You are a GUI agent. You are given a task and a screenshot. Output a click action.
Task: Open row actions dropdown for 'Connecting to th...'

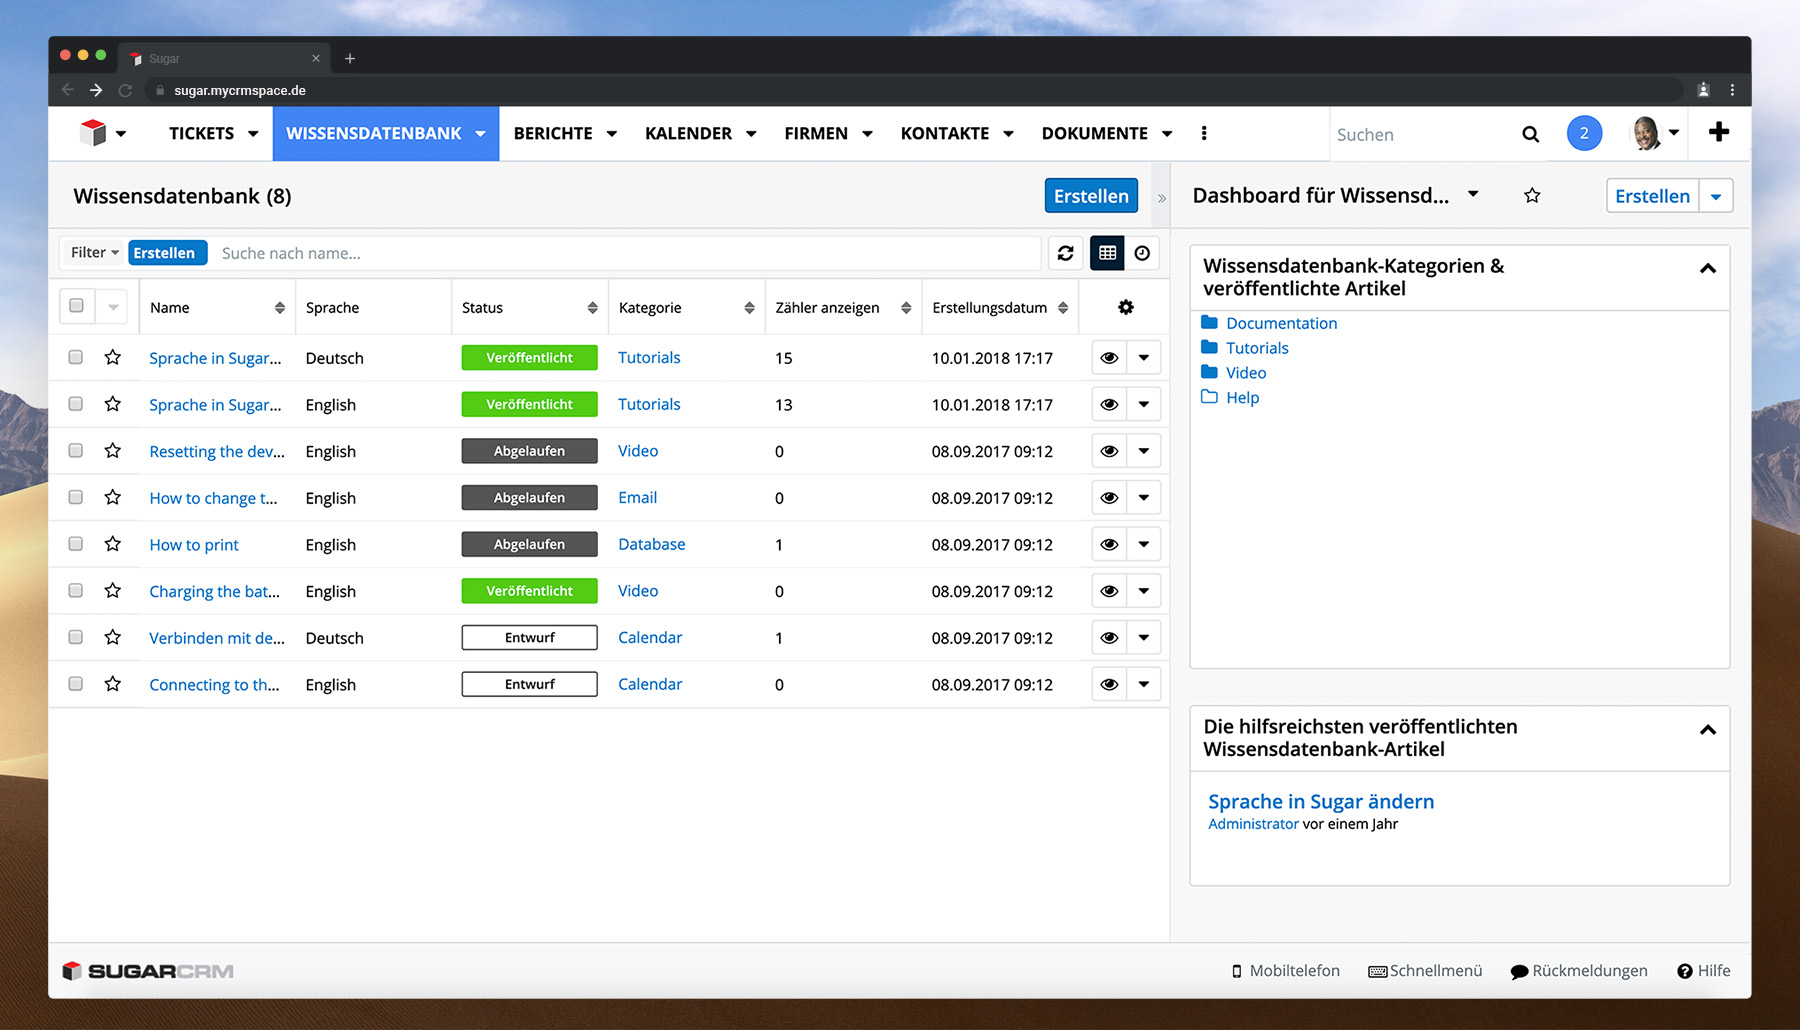pos(1143,684)
